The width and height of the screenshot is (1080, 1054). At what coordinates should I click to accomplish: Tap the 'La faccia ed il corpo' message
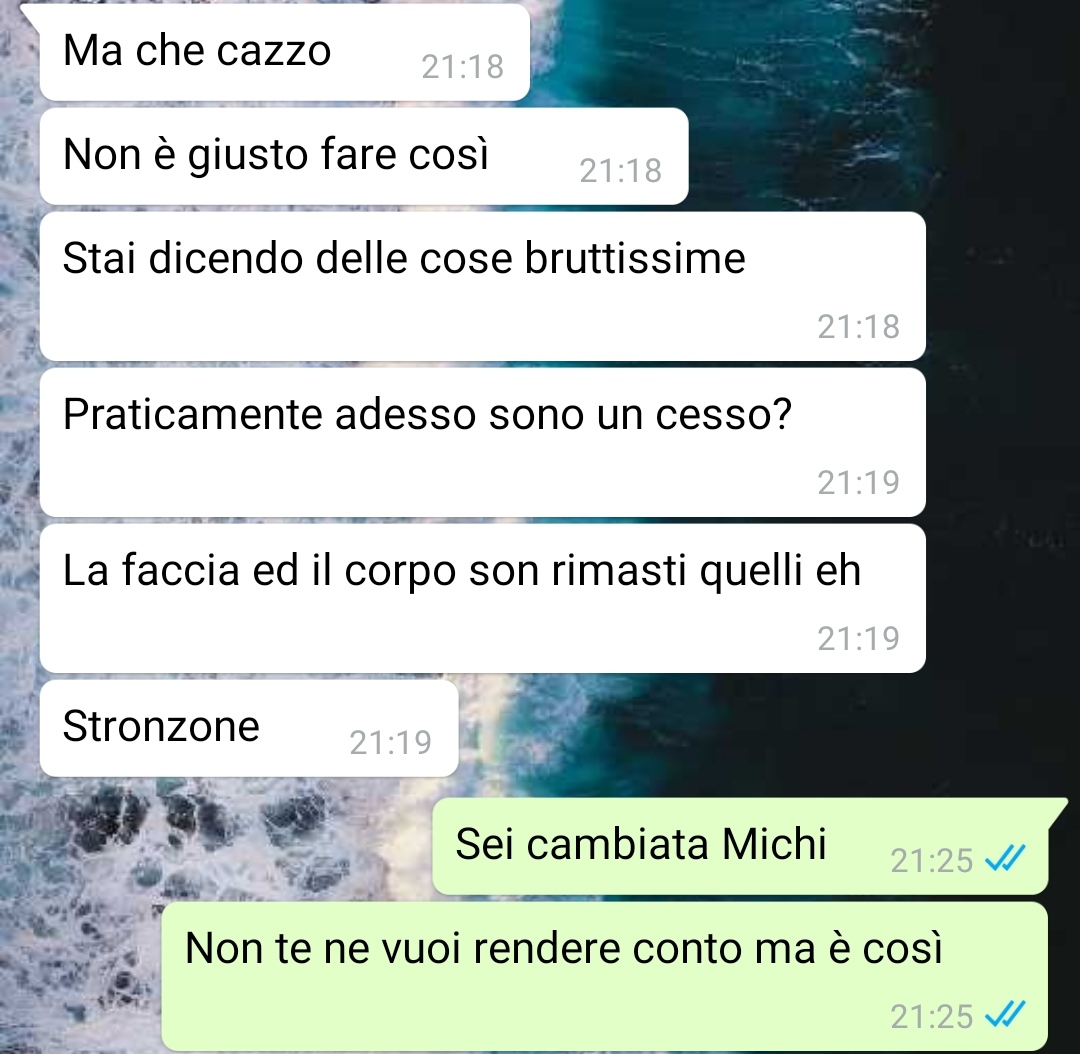(x=482, y=599)
